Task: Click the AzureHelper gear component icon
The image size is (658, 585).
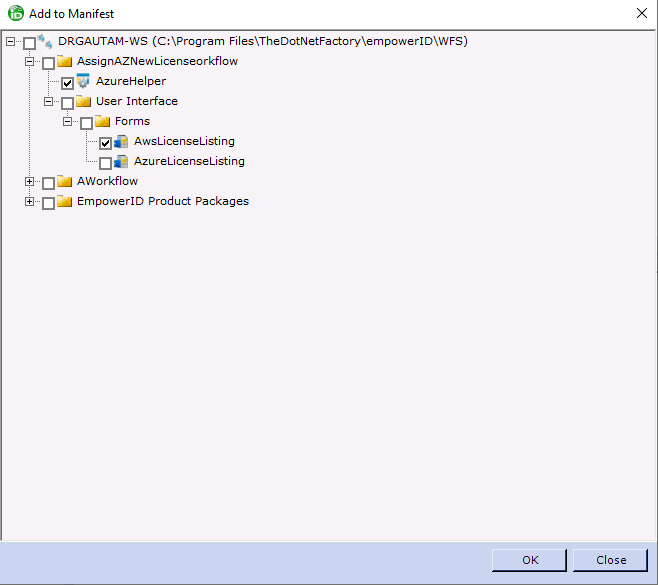Action: pyautogui.click(x=83, y=81)
